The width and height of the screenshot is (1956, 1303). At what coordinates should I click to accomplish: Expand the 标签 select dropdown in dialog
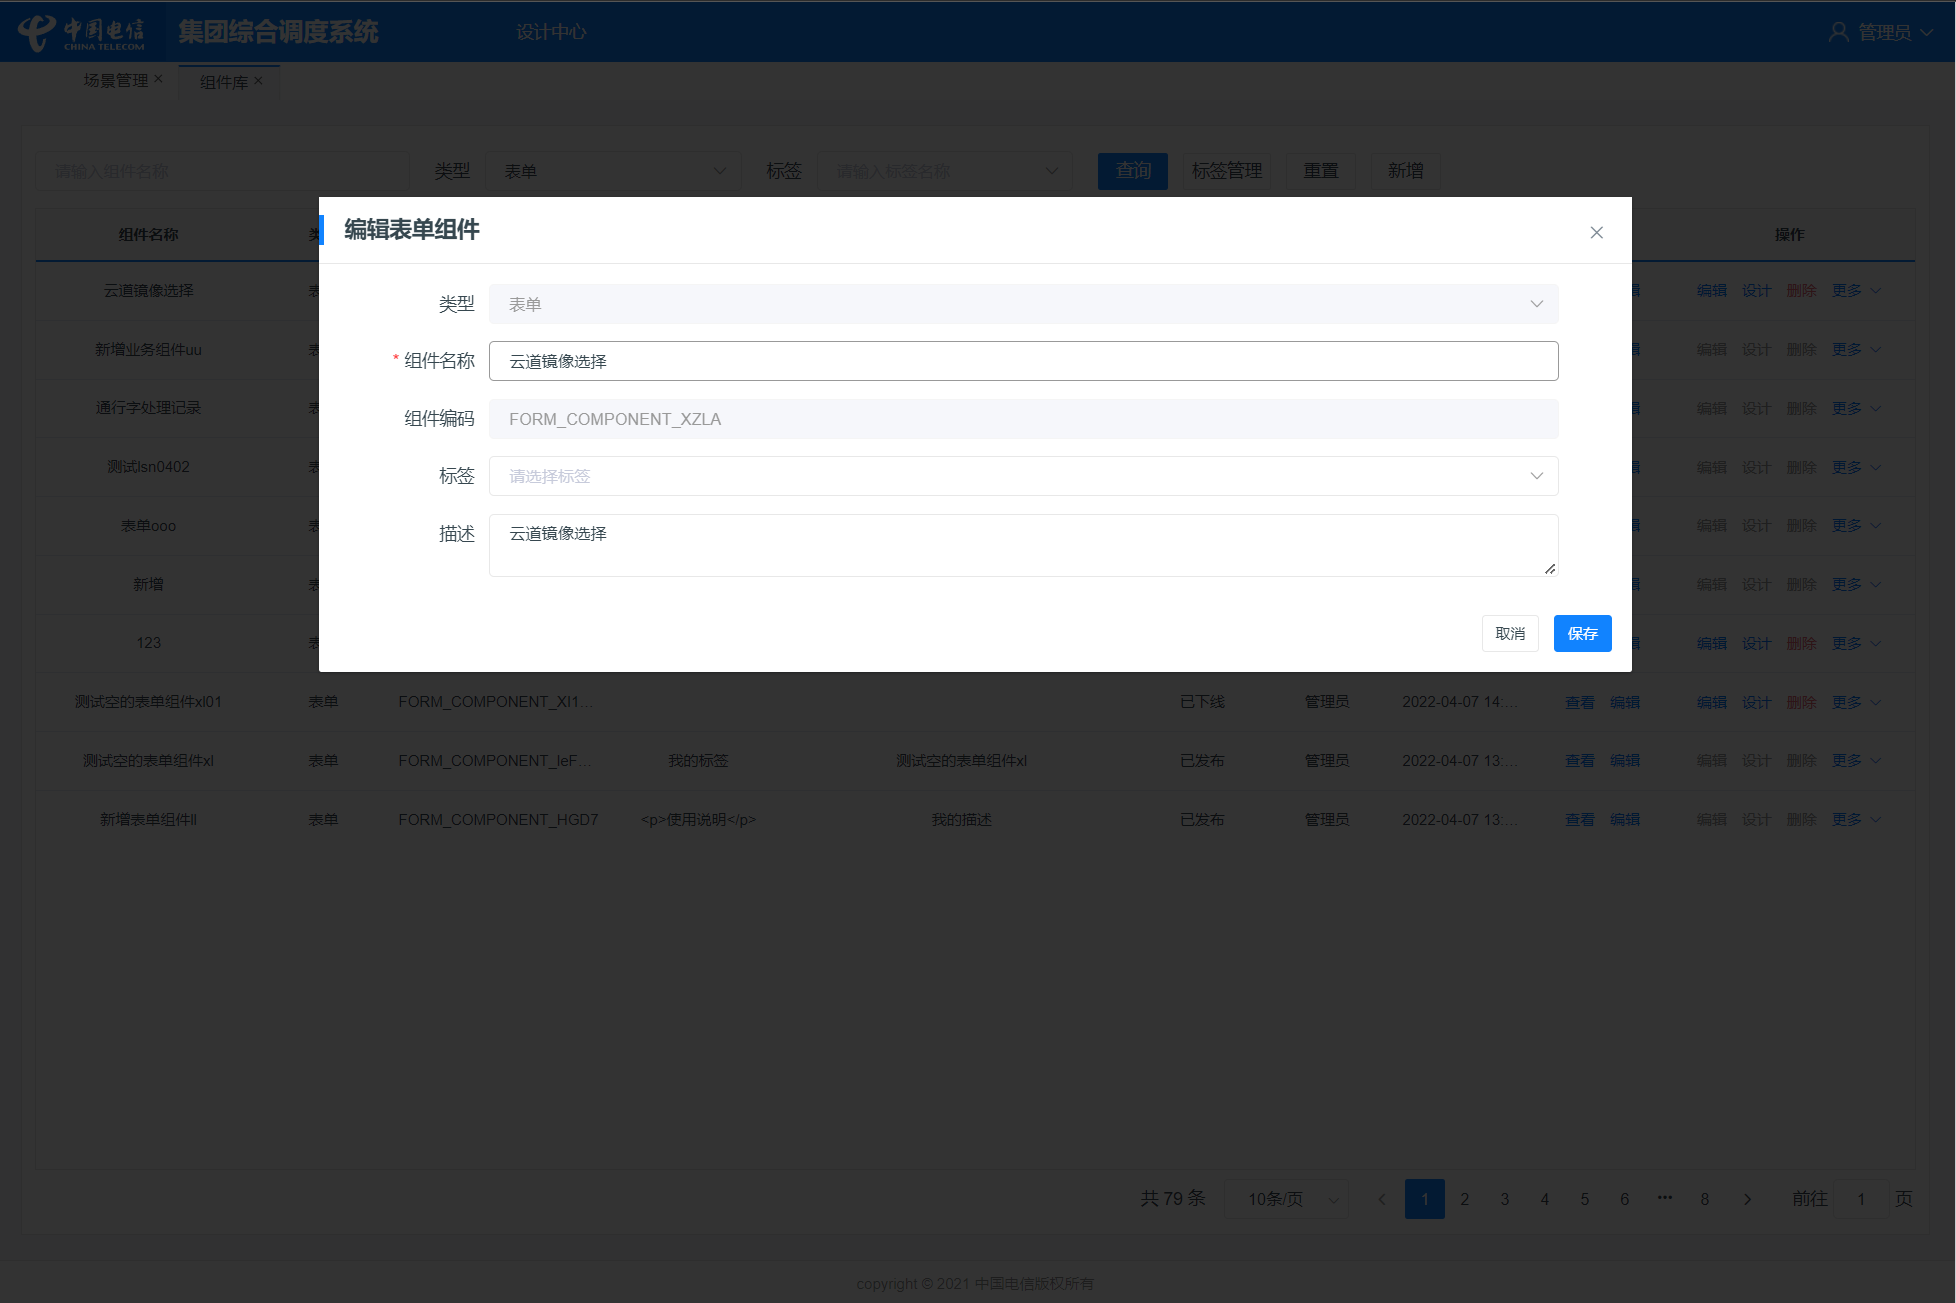(x=1023, y=476)
